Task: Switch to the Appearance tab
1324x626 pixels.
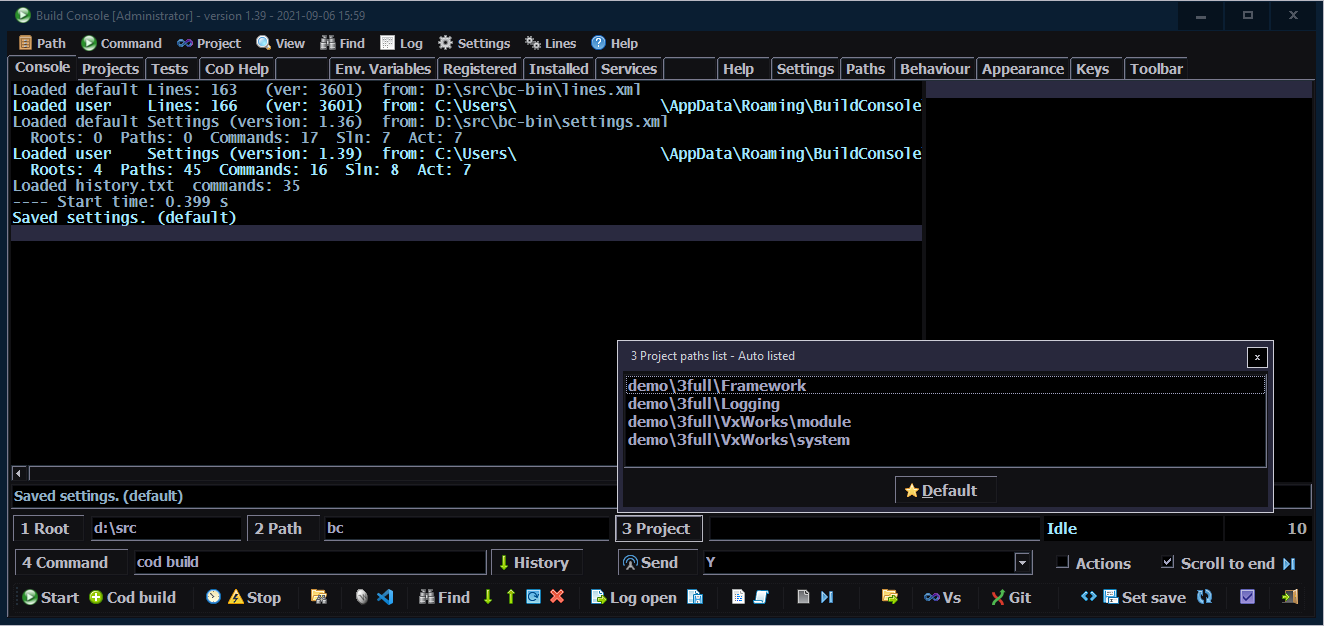Action: (1023, 69)
